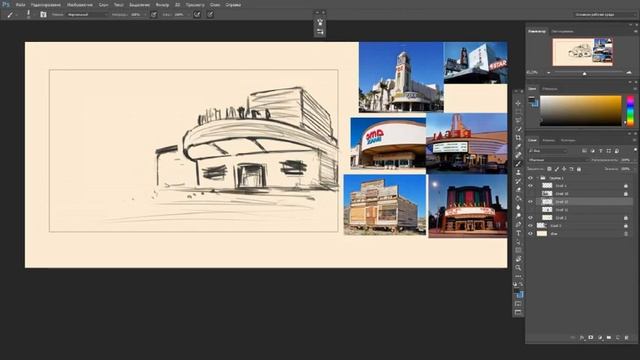Switch to the Каналы tab
The height and width of the screenshot is (360, 640).
pos(549,140)
